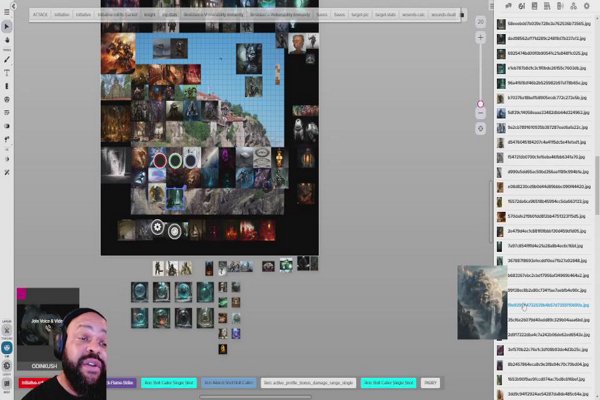600x400 pixels.
Task: Open the Compendium tab
Action: click(x=547, y=6)
